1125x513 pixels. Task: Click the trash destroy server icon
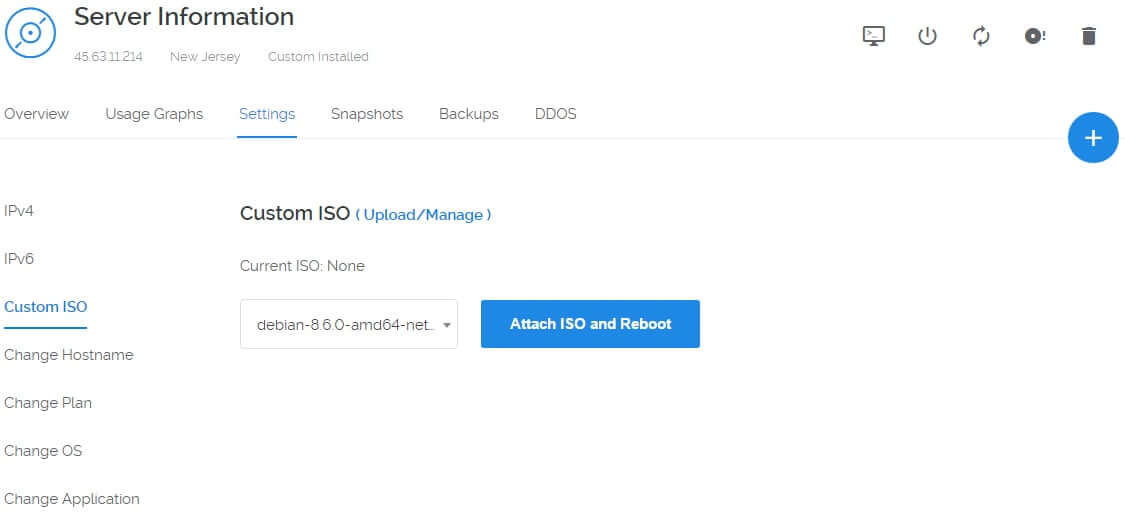pyautogui.click(x=1088, y=36)
